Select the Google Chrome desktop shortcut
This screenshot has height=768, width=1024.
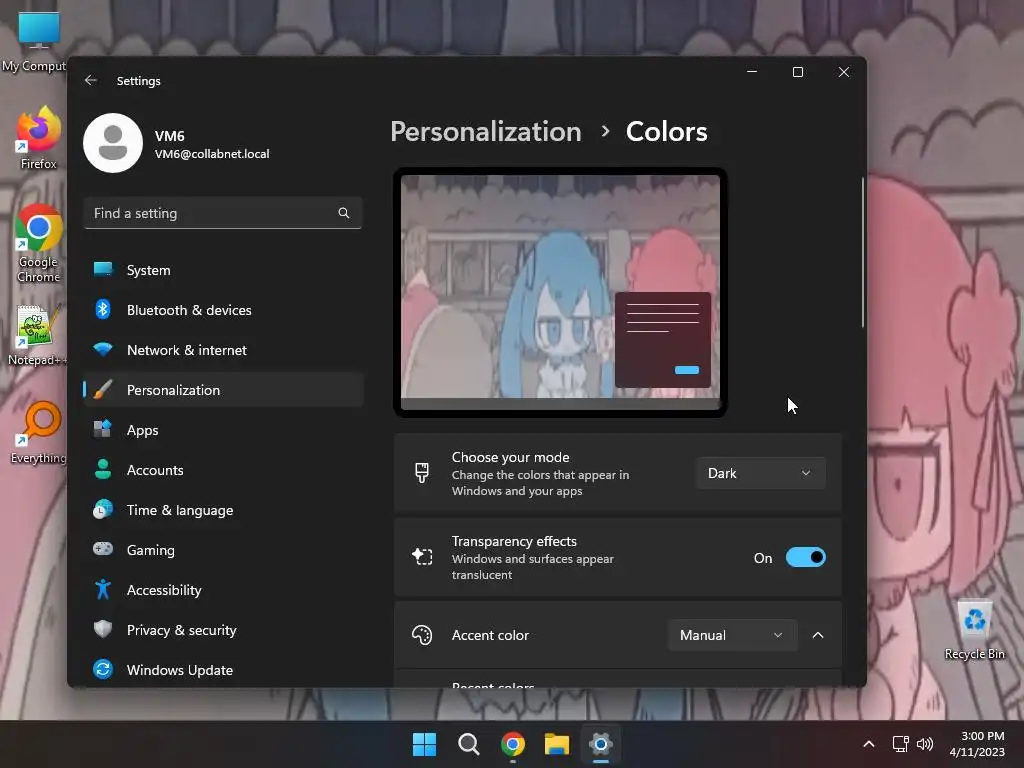coord(39,244)
